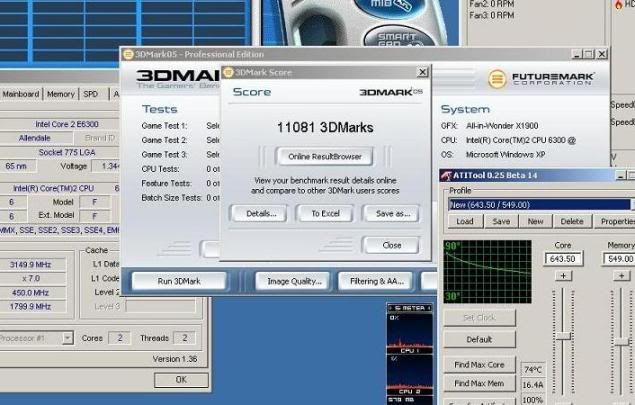Click New profile button in ATITool
The image size is (635, 405).
click(x=535, y=221)
